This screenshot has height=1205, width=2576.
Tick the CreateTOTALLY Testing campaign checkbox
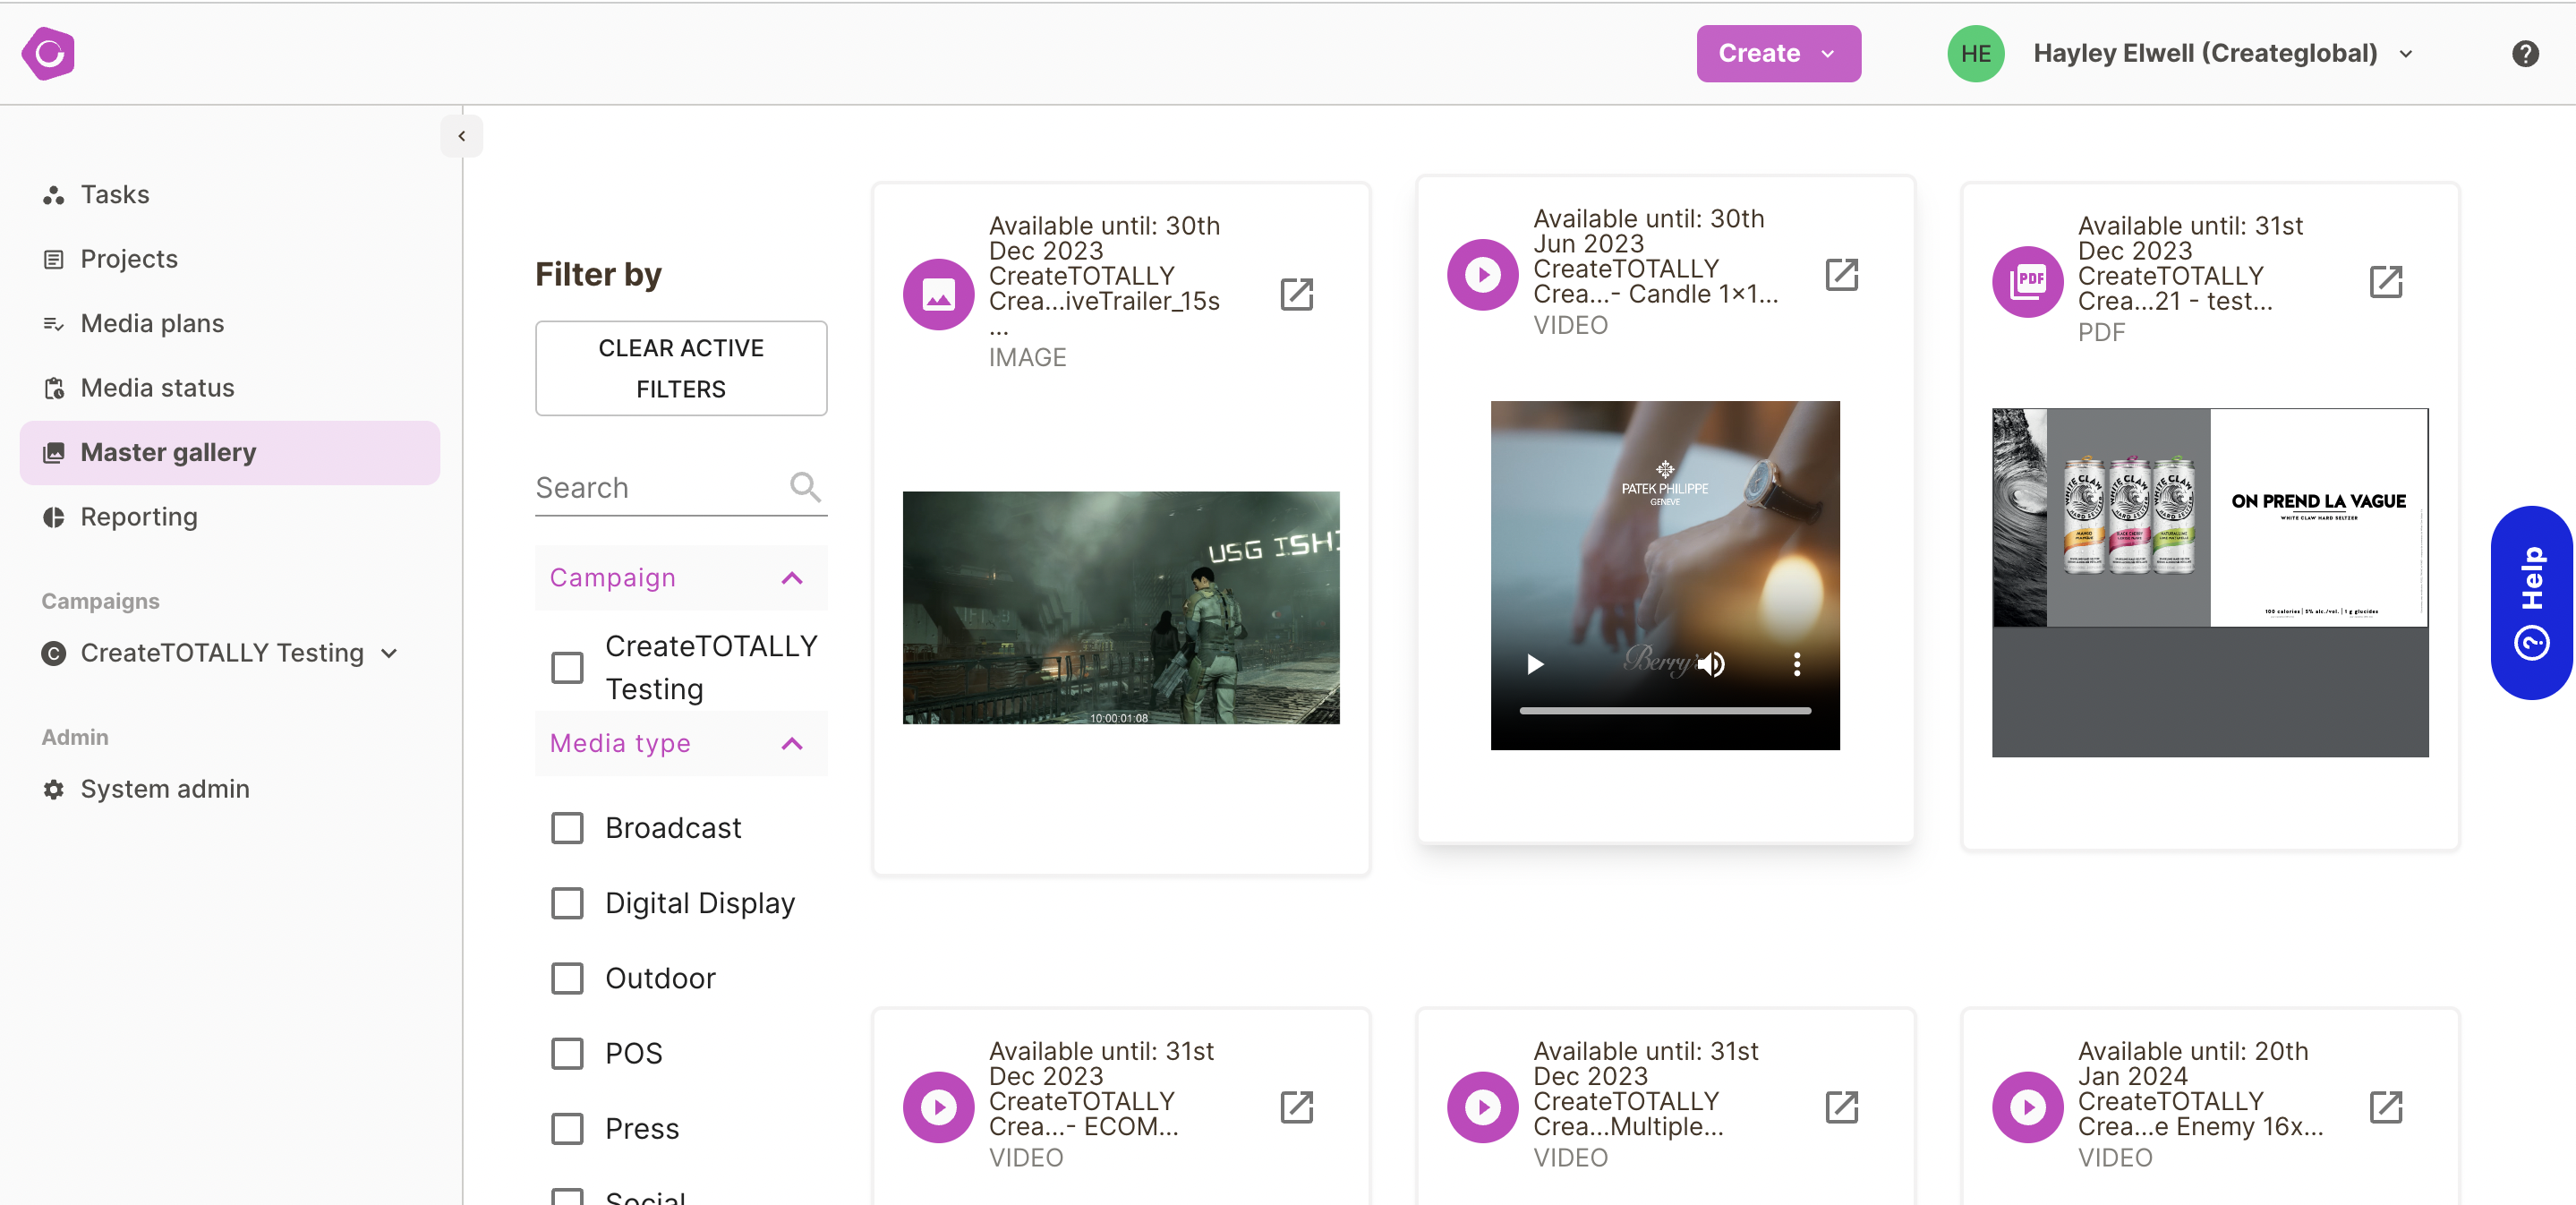coord(567,667)
